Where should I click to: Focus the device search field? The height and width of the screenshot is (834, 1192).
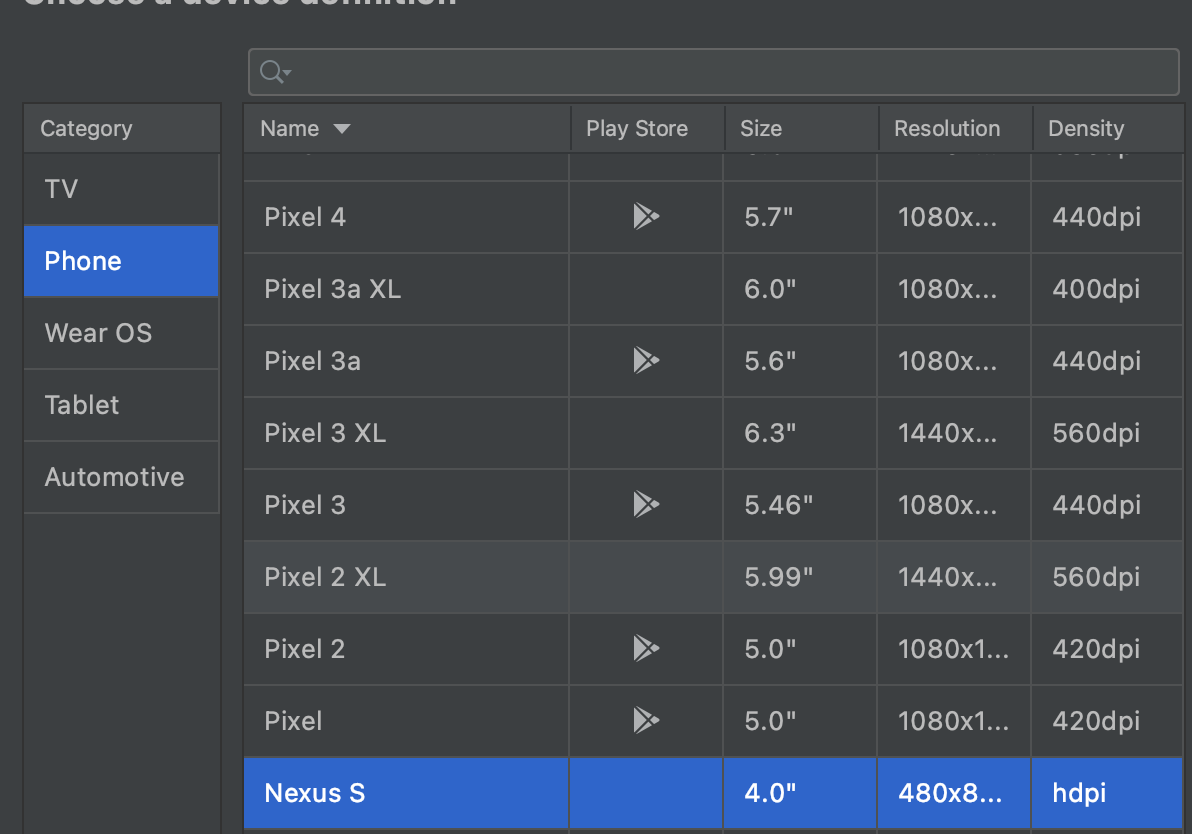714,72
